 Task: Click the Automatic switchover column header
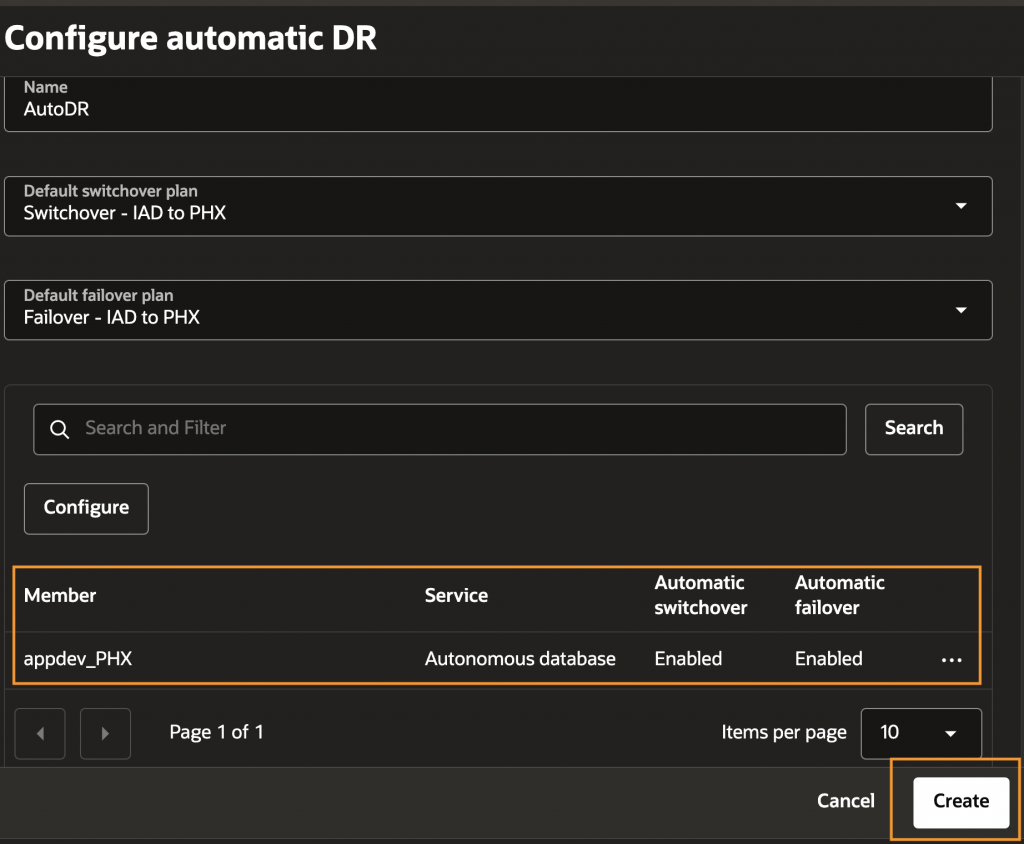pyautogui.click(x=700, y=595)
